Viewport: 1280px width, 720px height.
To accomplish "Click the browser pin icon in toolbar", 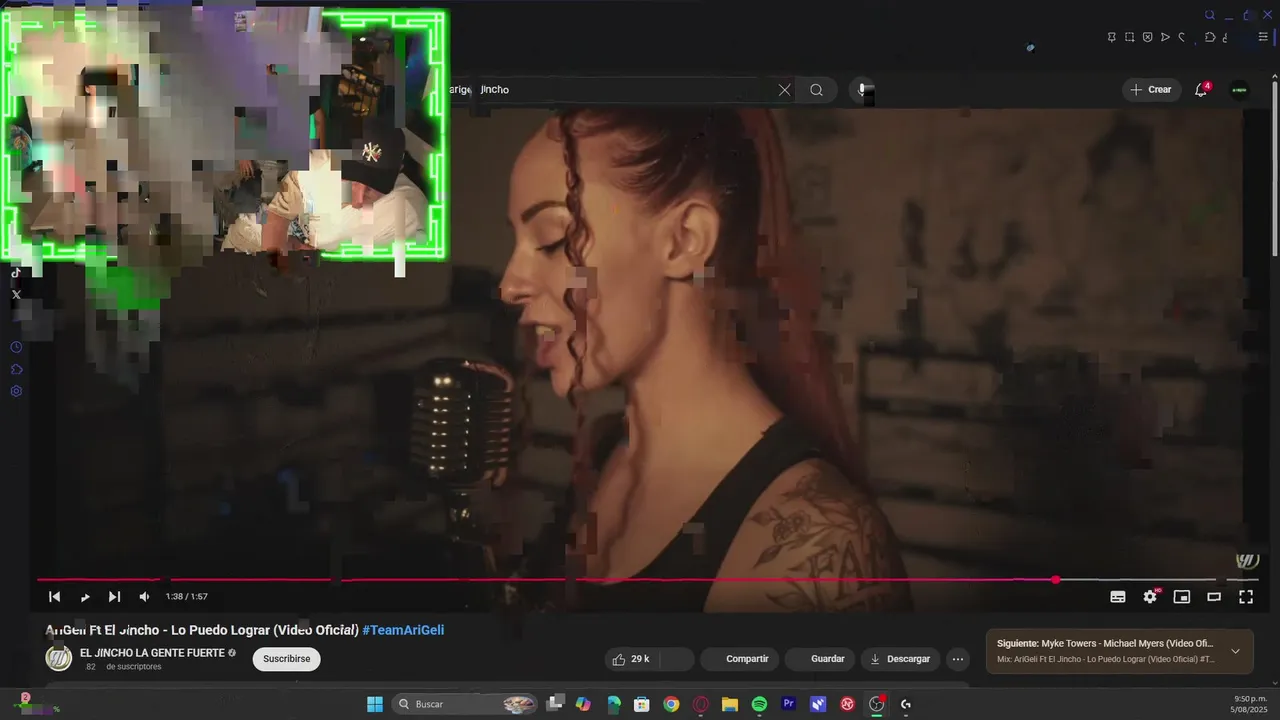I will pyautogui.click(x=1111, y=37).
